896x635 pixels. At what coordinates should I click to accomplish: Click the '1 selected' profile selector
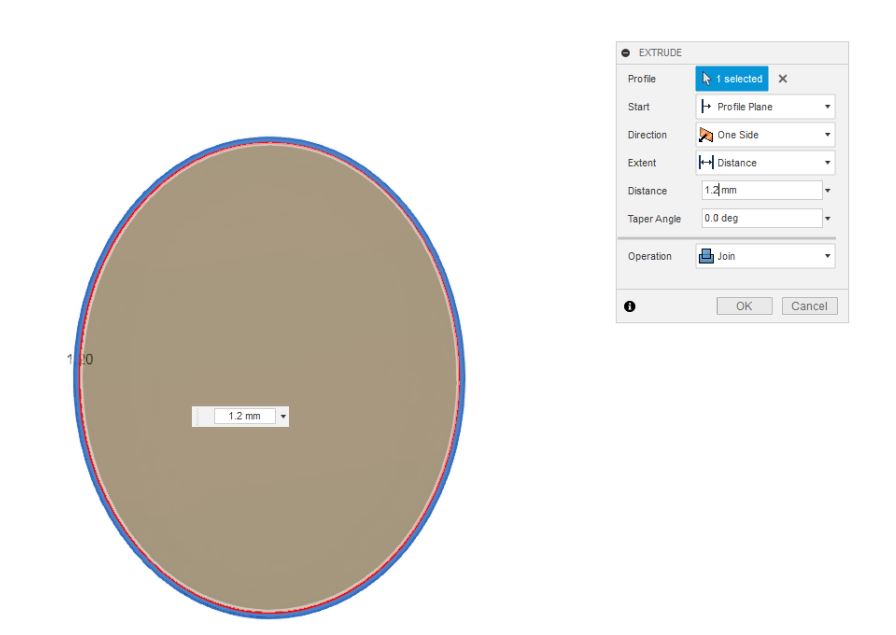tap(732, 78)
